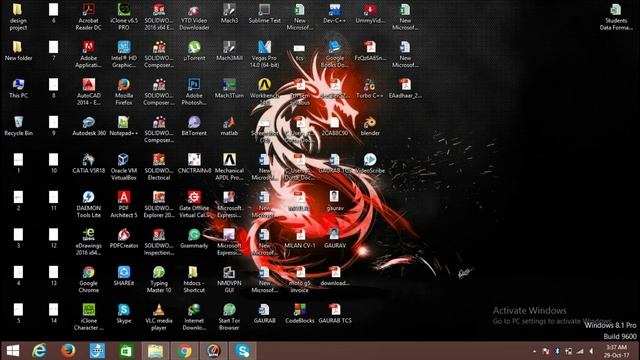Open Gate Offline Virtual Calculator icon
The height and width of the screenshot is (360, 640).
pos(194,204)
